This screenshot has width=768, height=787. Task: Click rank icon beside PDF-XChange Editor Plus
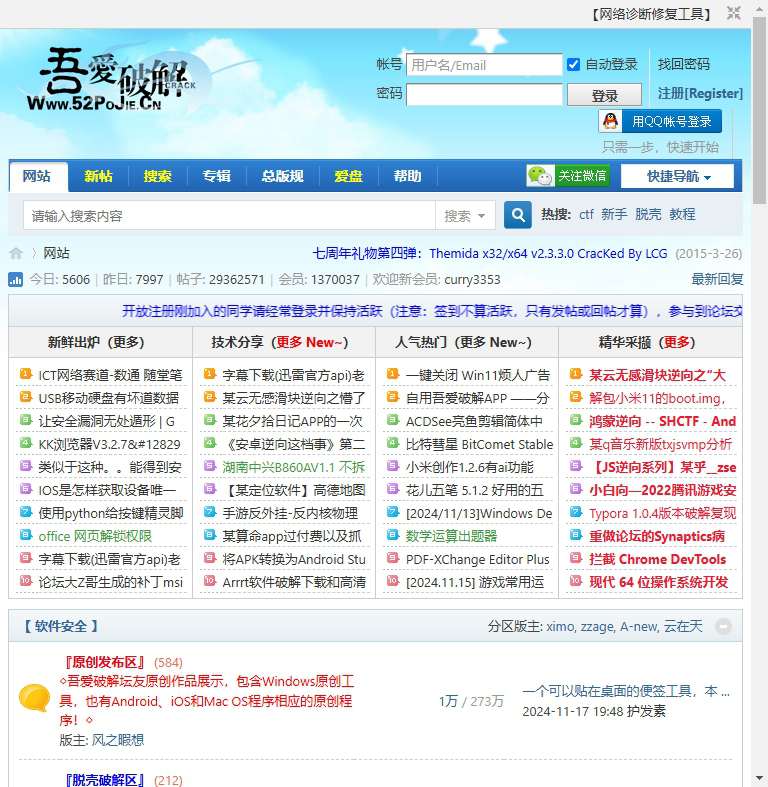(393, 558)
